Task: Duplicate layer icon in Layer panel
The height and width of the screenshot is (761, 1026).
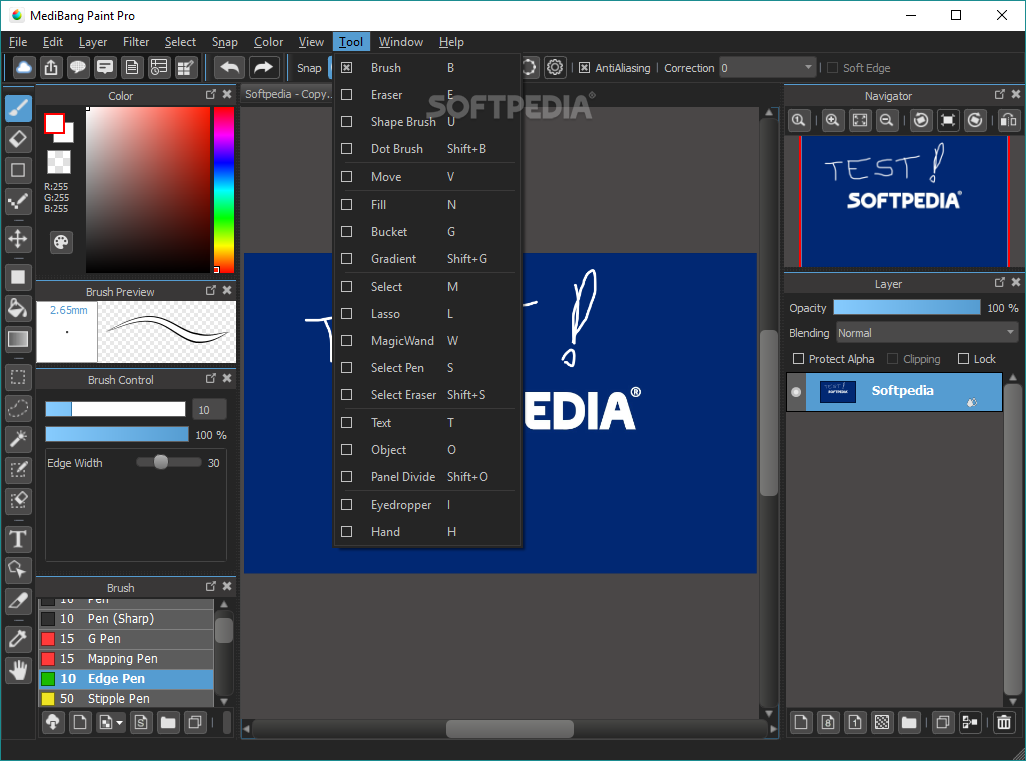Action: pos(942,722)
